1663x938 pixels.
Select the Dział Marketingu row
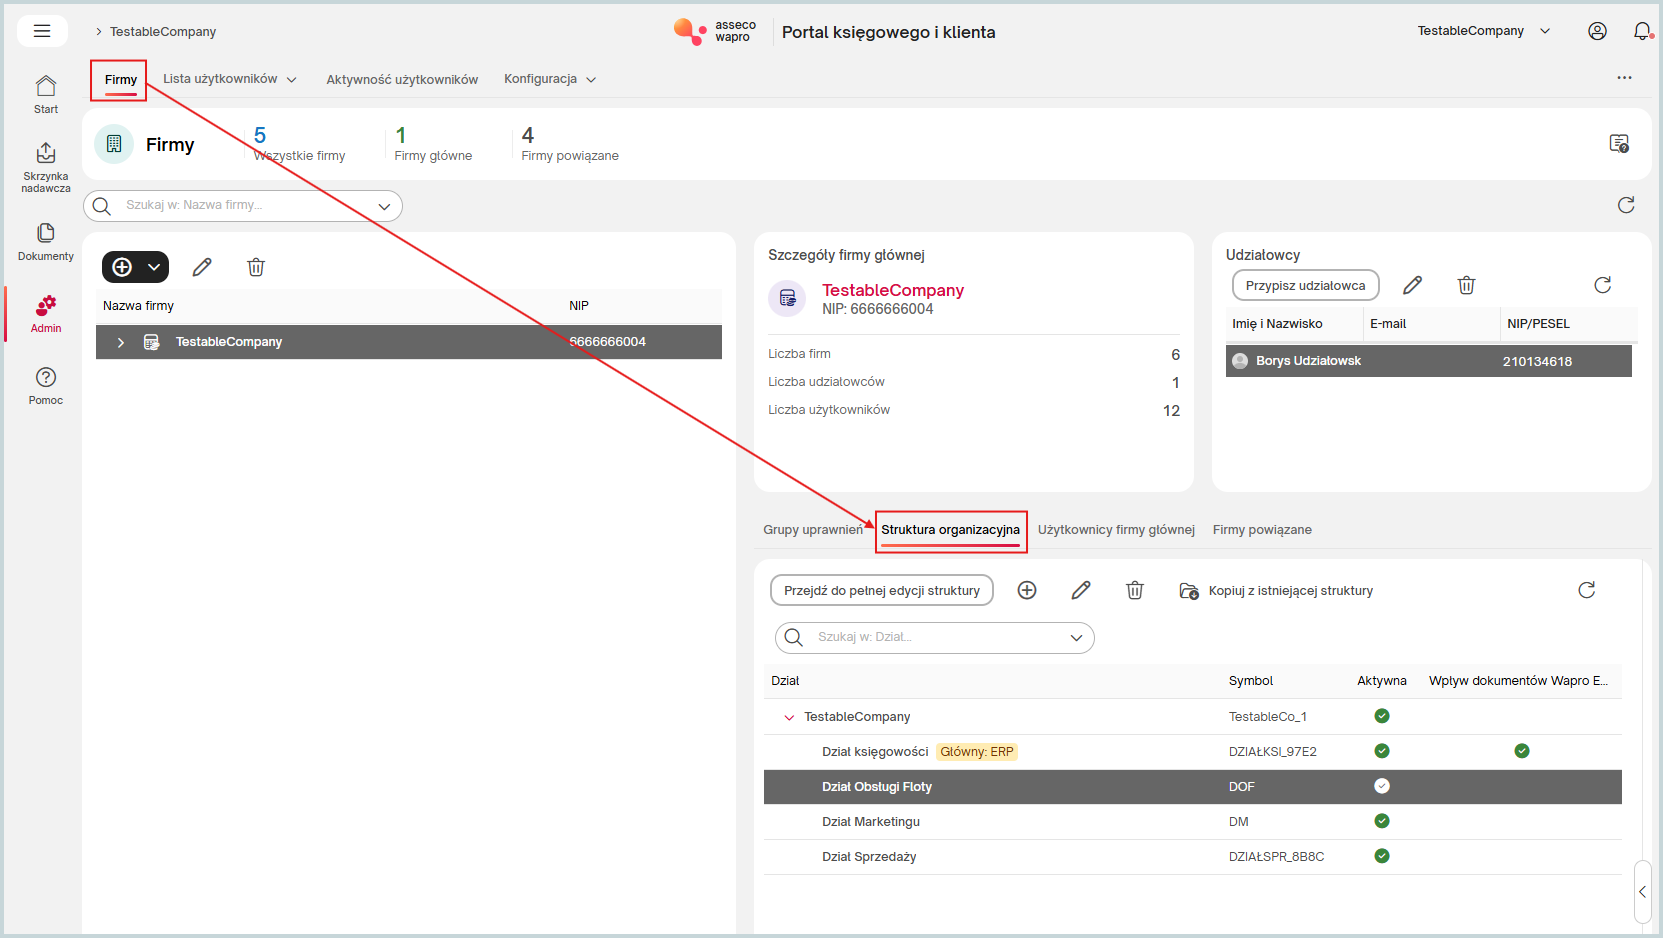[1192, 822]
